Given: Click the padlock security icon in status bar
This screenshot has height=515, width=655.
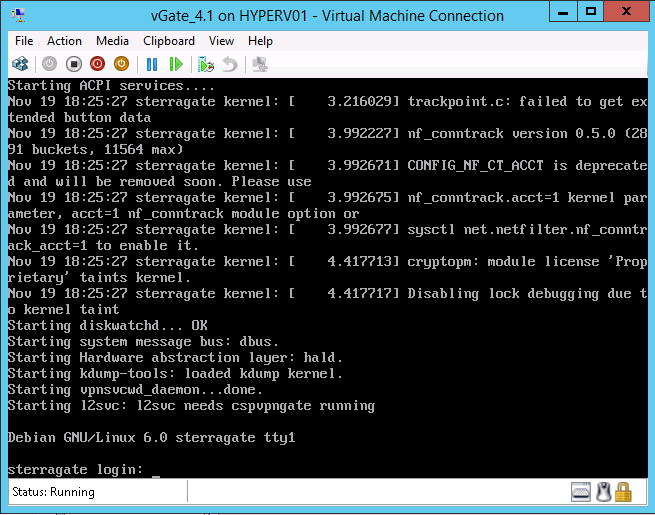Looking at the screenshot, I should point(623,492).
